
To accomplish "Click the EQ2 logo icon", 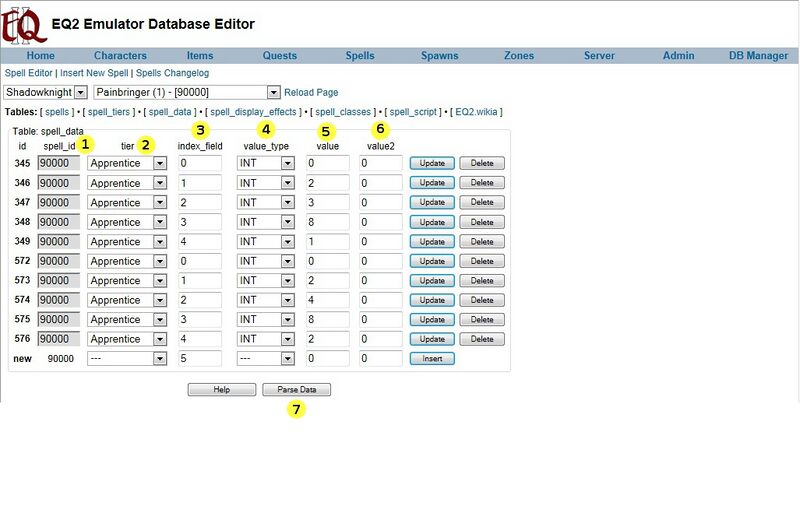I will 23,25.
